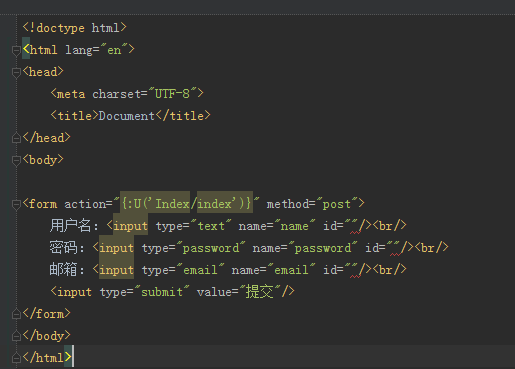Screen dimensions: 515x369
Task: Click the br tag after email input
Action: 390,270
